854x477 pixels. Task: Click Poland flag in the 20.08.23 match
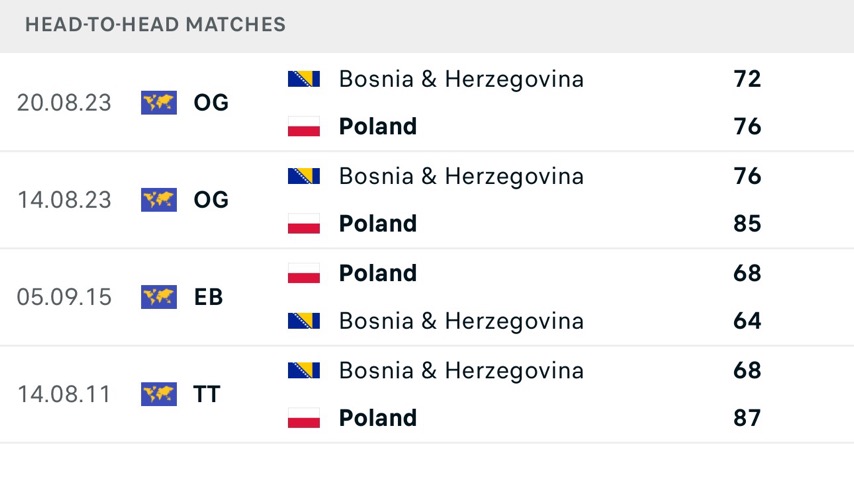point(304,126)
